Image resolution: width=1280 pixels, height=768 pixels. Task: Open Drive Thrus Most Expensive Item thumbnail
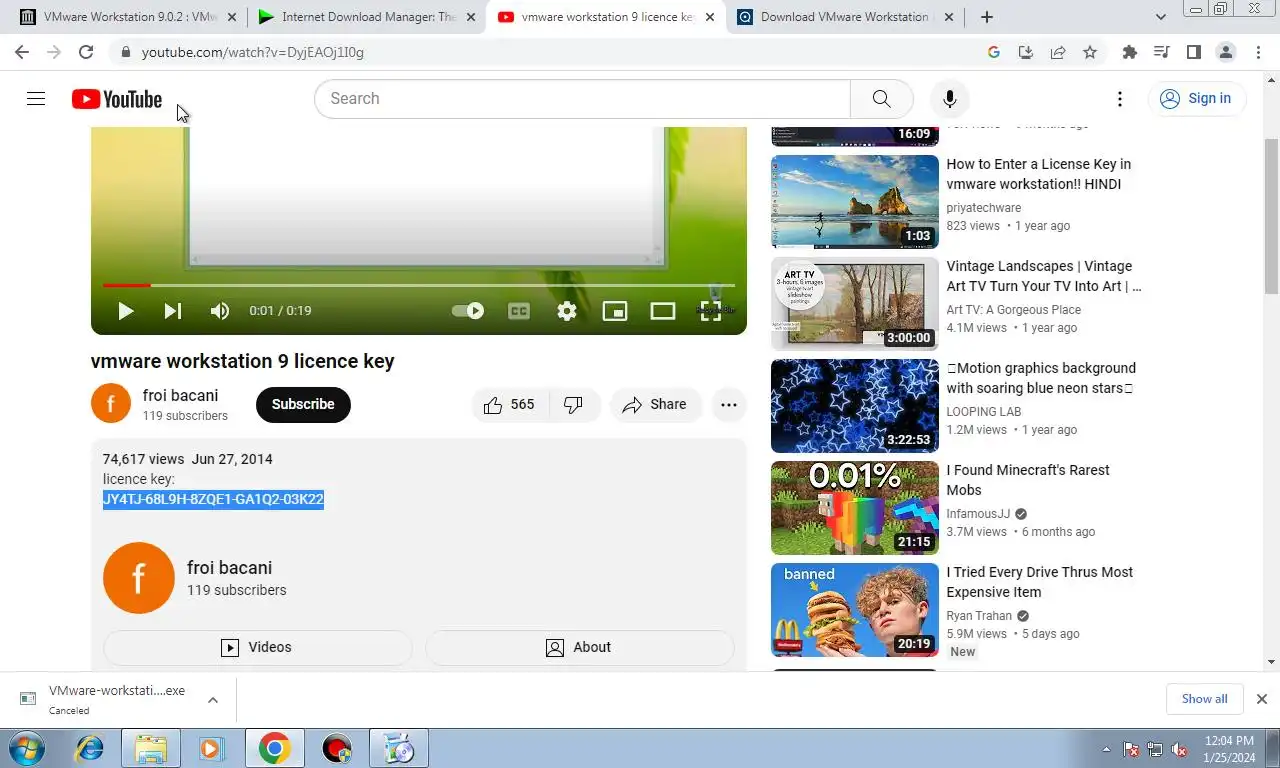pyautogui.click(x=855, y=609)
